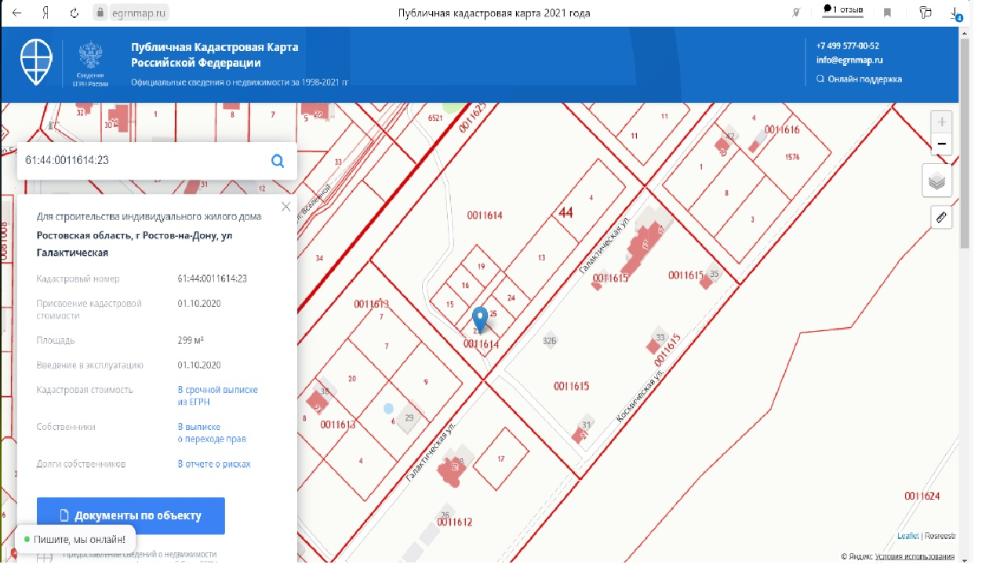Activate the ruler measurement tool
Viewport: 1000px width, 579px height.
click(x=940, y=216)
